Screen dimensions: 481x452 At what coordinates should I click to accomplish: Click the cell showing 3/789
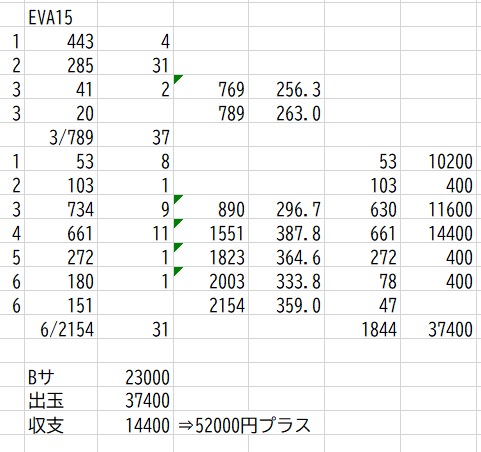pyautogui.click(x=61, y=135)
